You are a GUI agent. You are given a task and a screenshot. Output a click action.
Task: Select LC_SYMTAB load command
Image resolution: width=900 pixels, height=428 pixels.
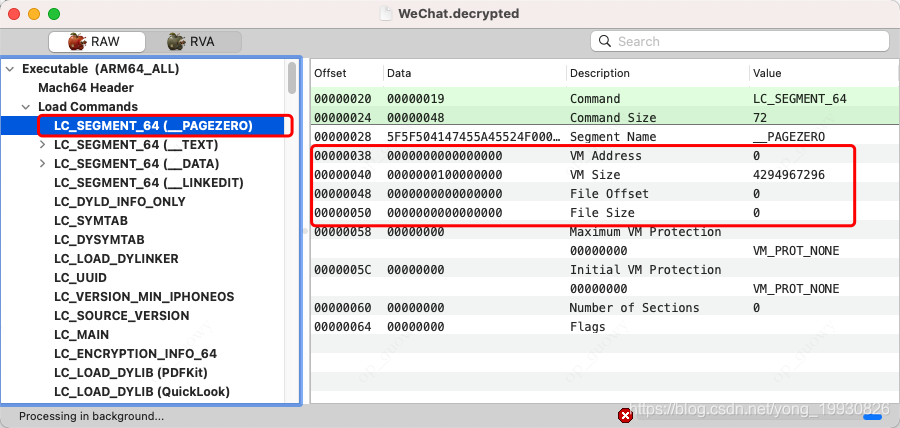coord(91,220)
